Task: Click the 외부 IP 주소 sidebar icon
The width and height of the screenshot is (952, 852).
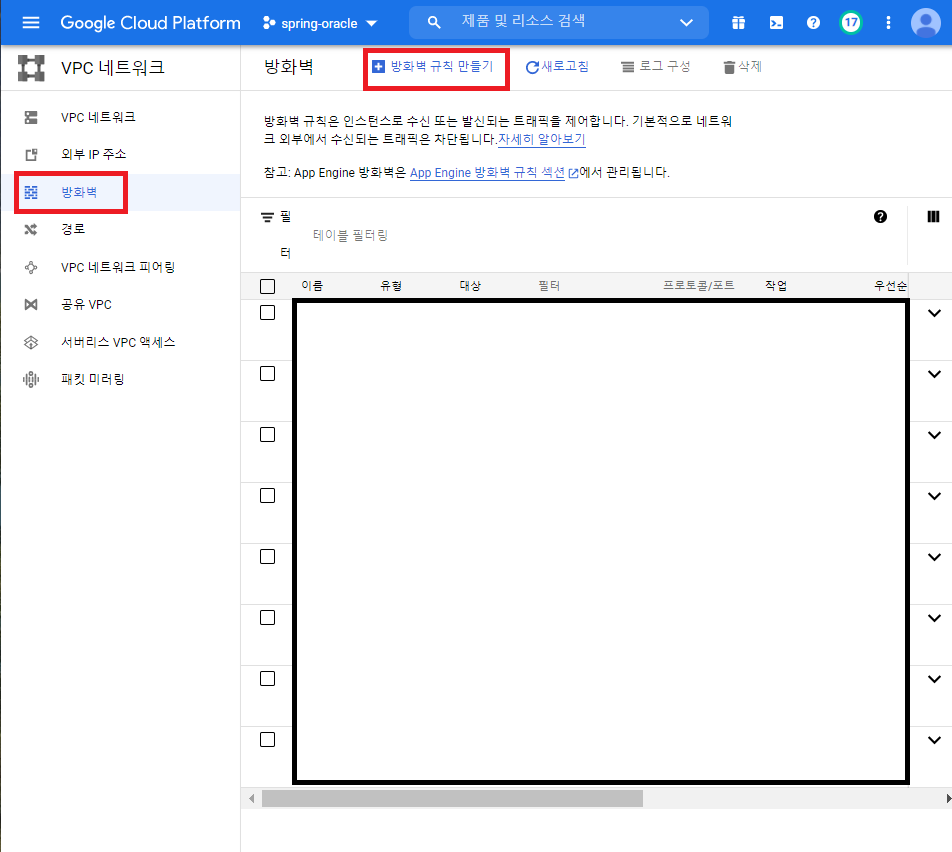Action: tap(31, 155)
